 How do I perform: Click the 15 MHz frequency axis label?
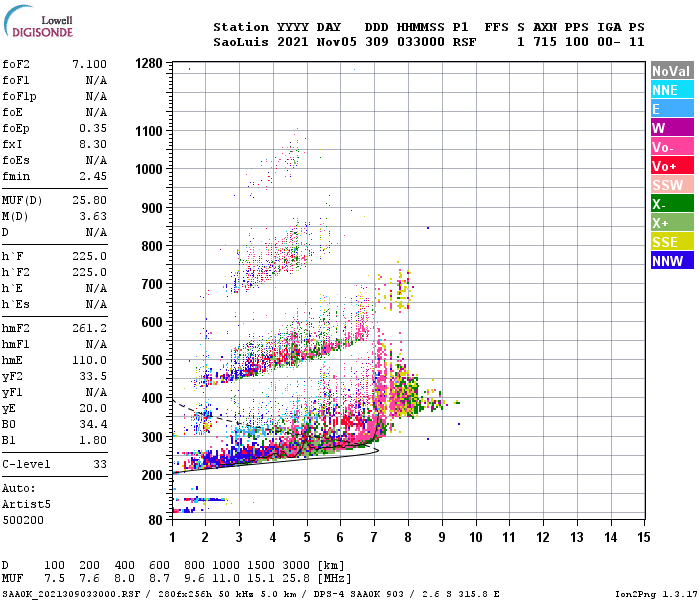pos(644,537)
